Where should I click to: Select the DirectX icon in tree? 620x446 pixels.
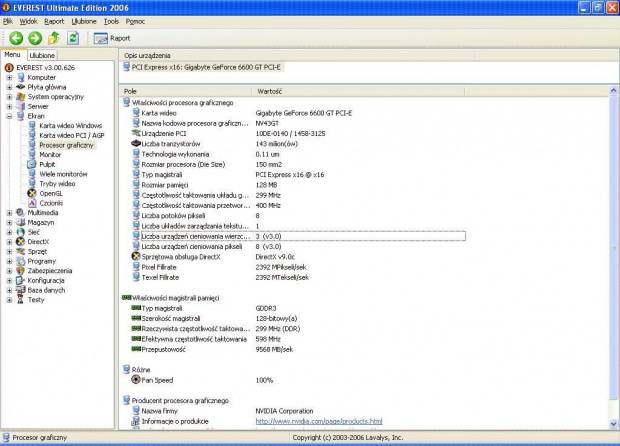tap(21, 242)
